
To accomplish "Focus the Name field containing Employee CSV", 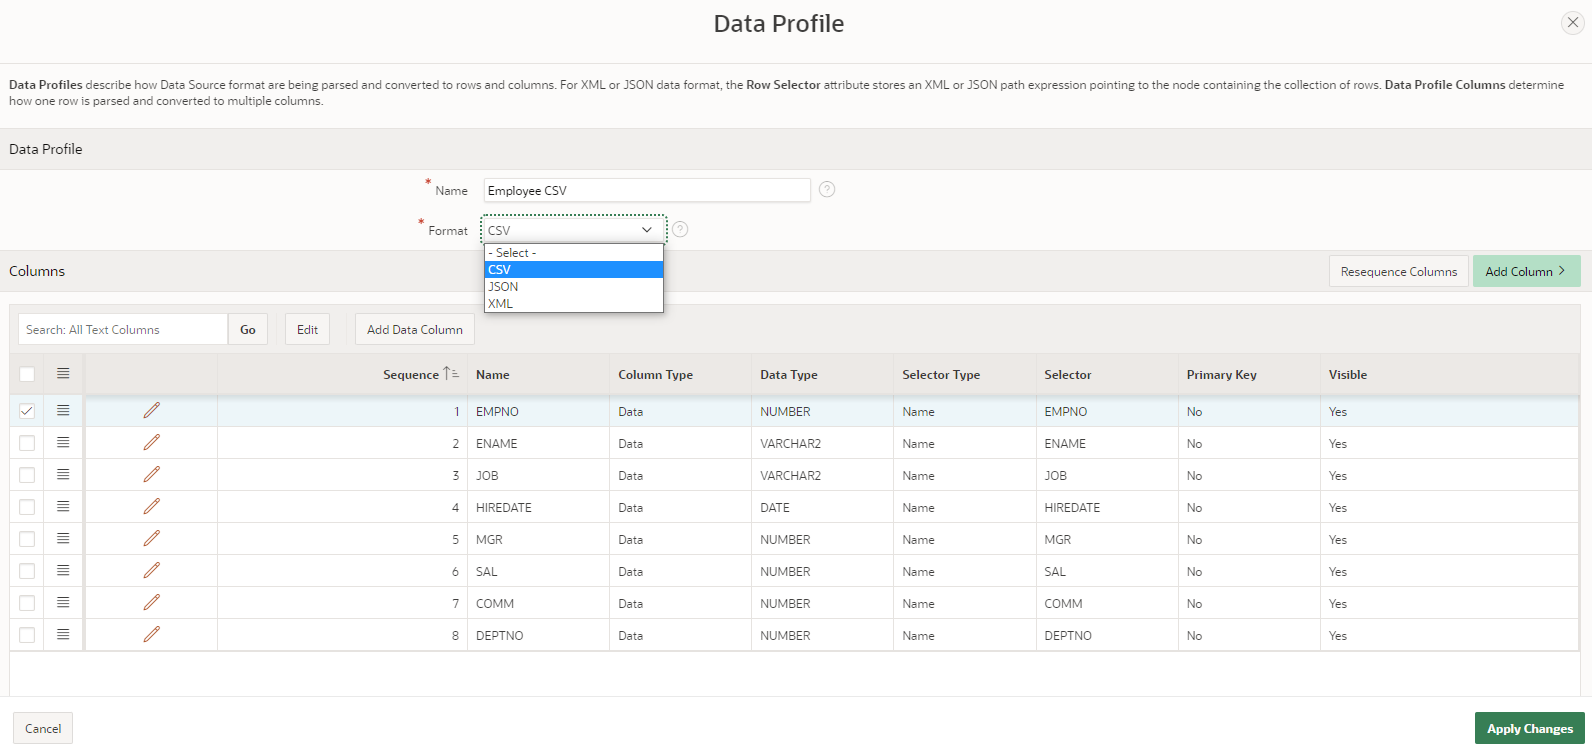I will coord(647,190).
